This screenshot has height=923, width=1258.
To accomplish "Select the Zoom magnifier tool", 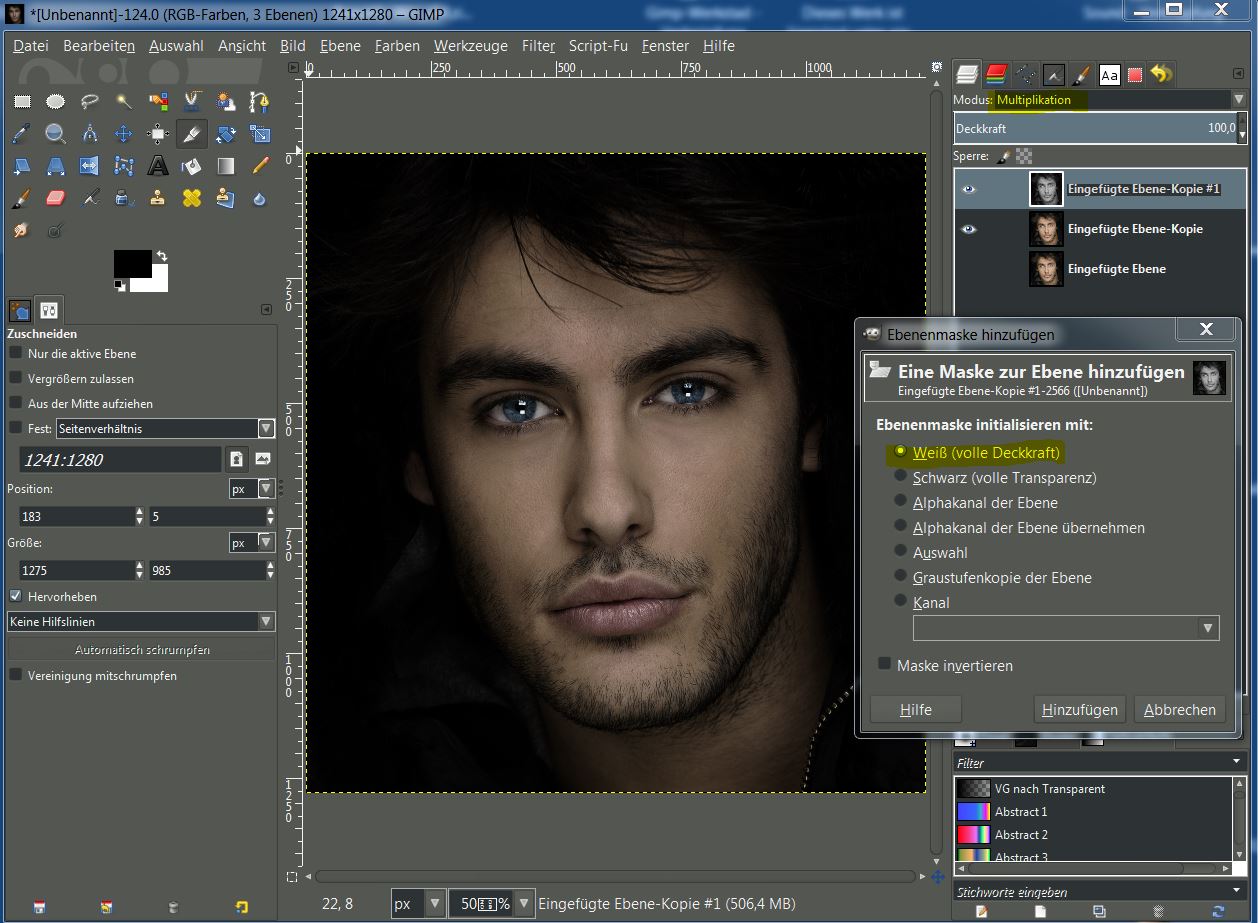I will coord(56,133).
